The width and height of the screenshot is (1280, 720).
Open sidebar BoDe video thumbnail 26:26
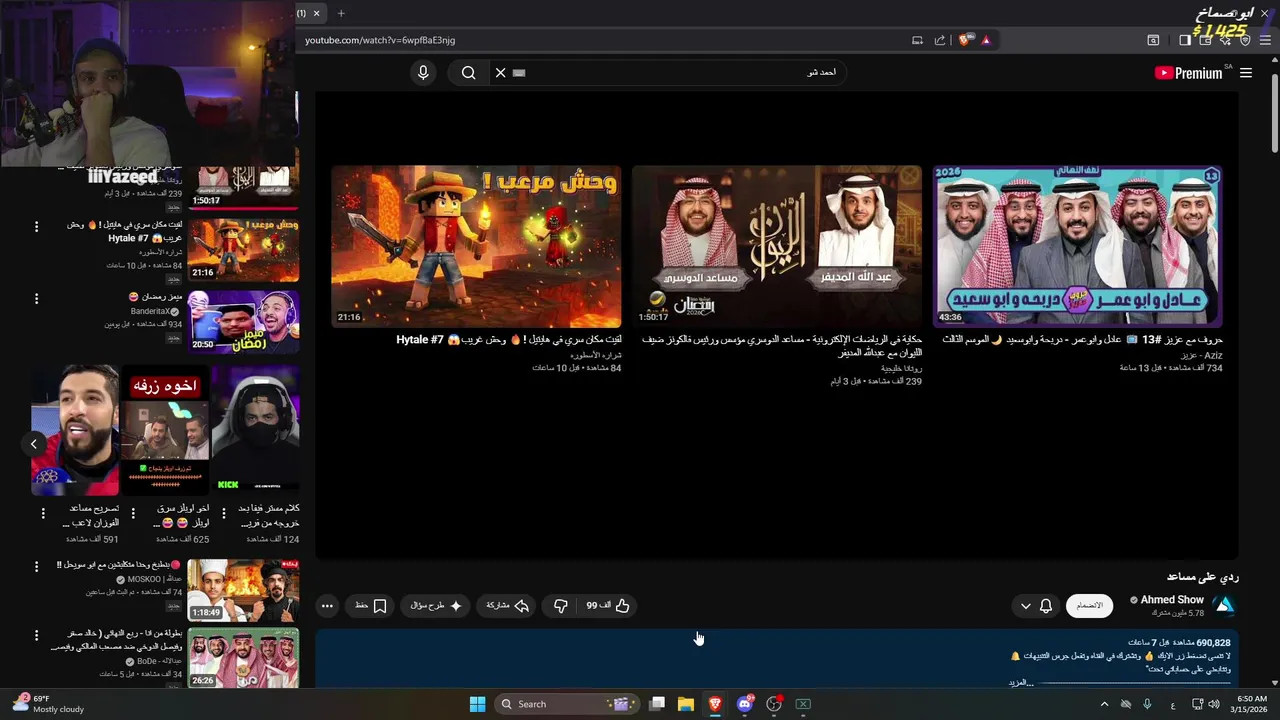tap(243, 658)
